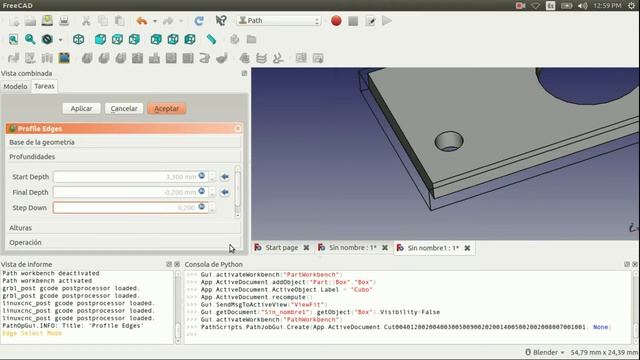Image resolution: width=640 pixels, height=360 pixels.
Task: Adjust Step Down spinner arrows
Action: 212,208
